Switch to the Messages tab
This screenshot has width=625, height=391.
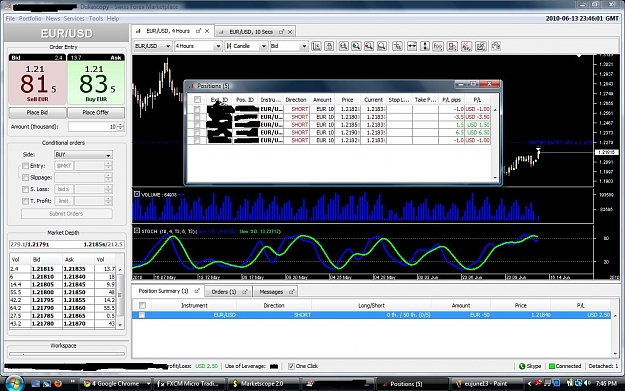pos(271,292)
